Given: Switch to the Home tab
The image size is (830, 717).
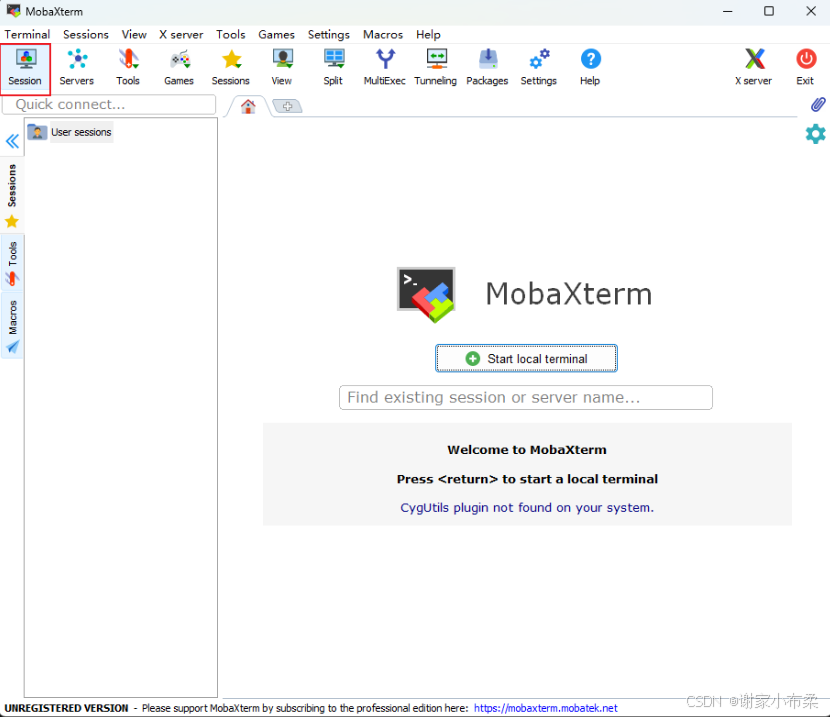Looking at the screenshot, I should click(x=248, y=106).
